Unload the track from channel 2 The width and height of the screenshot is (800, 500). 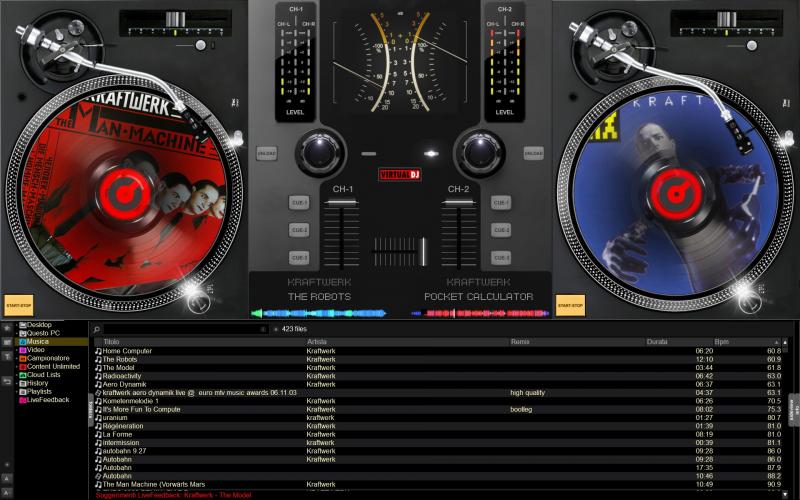tap(534, 153)
